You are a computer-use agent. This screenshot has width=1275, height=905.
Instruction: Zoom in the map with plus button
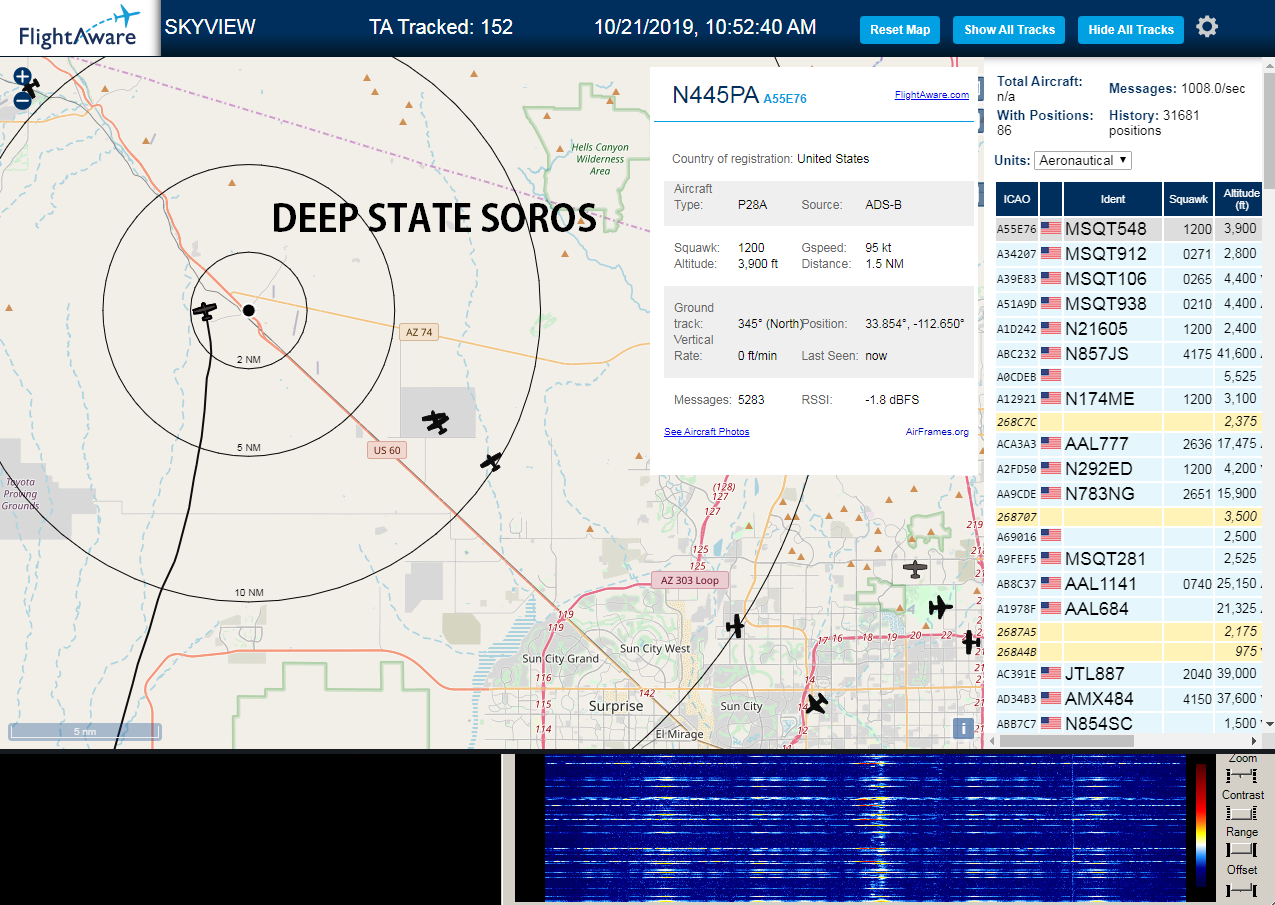23,77
